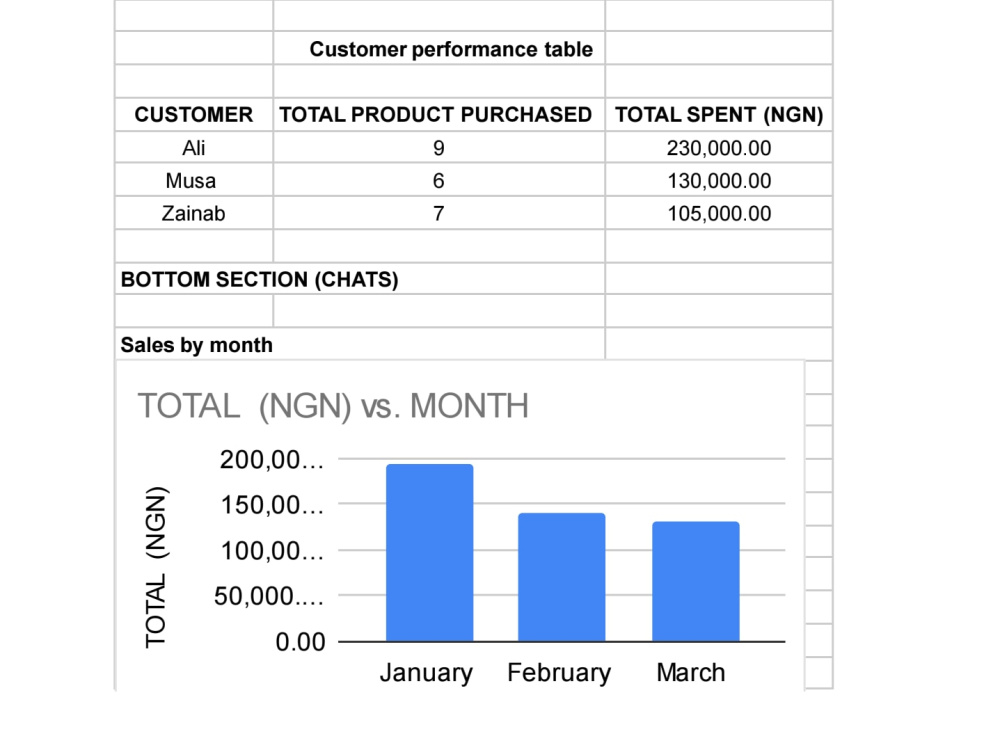
Task: Click the Zainab customer cell
Action: 194,213
